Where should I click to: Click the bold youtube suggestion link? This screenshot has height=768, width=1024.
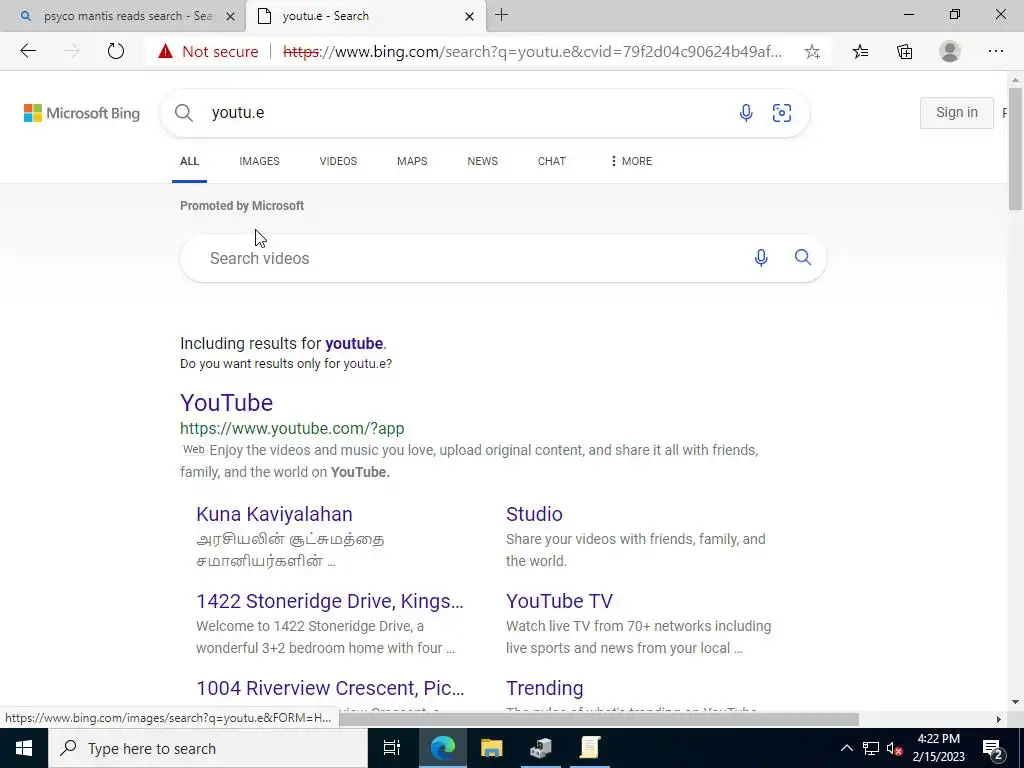coord(354,344)
